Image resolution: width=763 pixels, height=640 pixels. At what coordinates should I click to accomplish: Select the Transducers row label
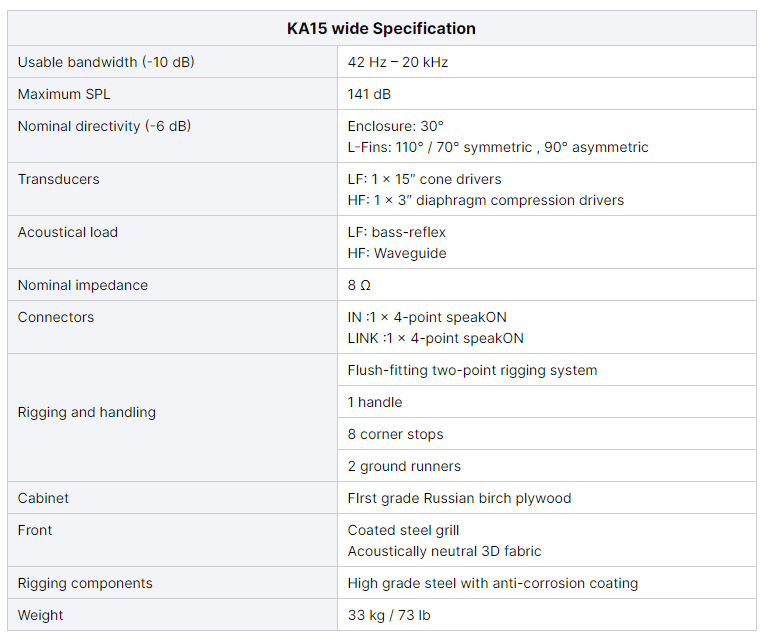tap(59, 179)
